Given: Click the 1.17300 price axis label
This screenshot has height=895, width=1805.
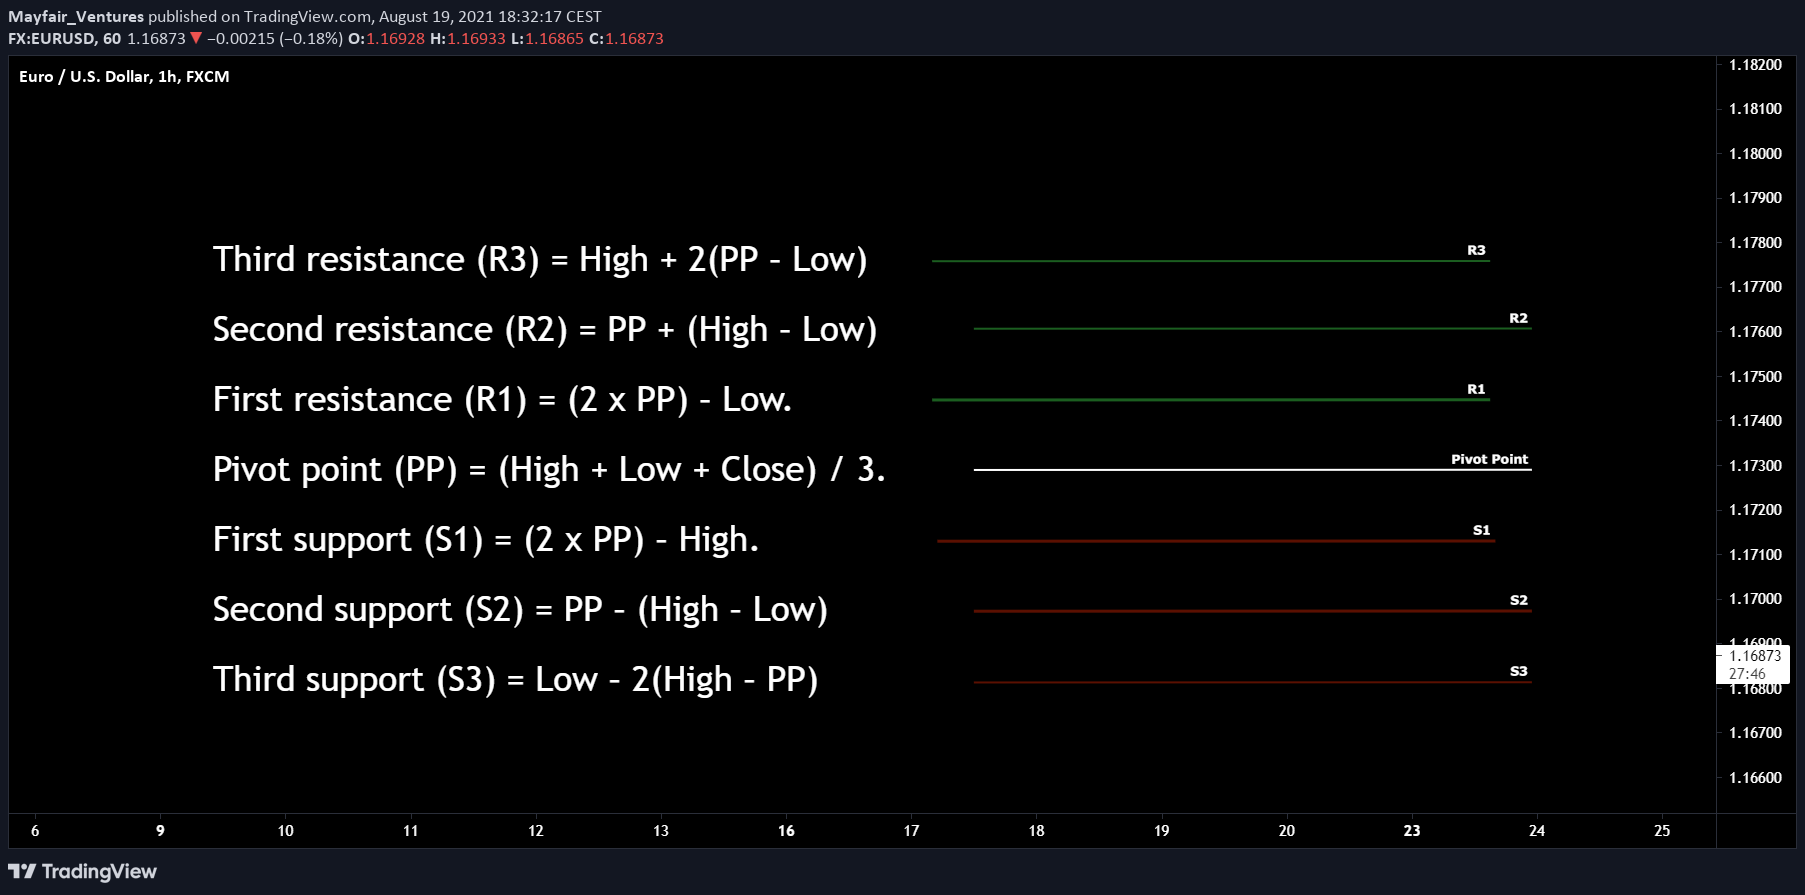Looking at the screenshot, I should pyautogui.click(x=1755, y=465).
